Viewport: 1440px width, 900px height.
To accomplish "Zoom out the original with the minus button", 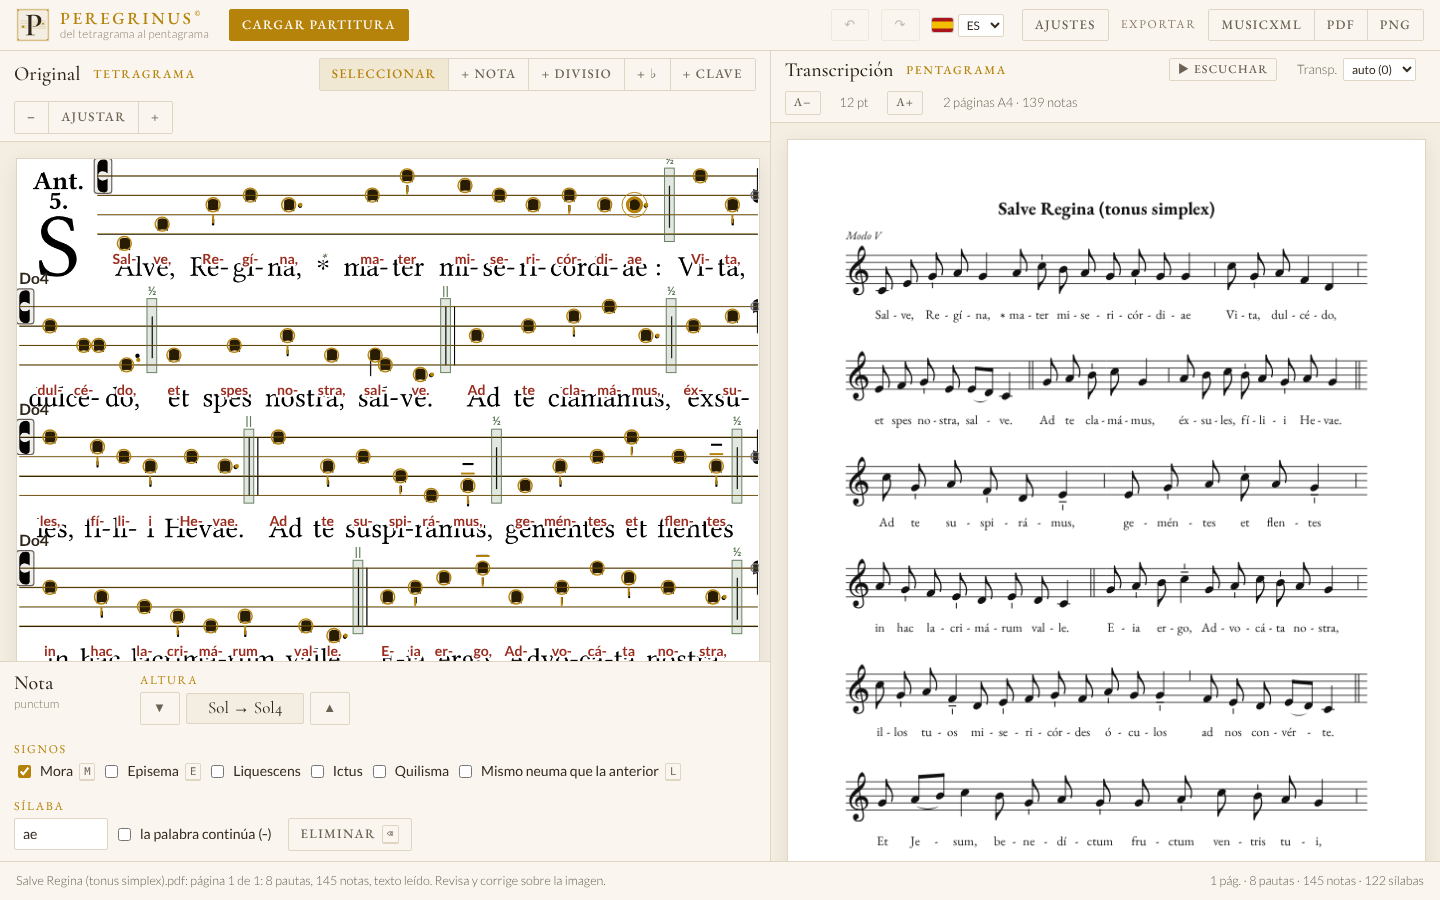I will point(31,117).
